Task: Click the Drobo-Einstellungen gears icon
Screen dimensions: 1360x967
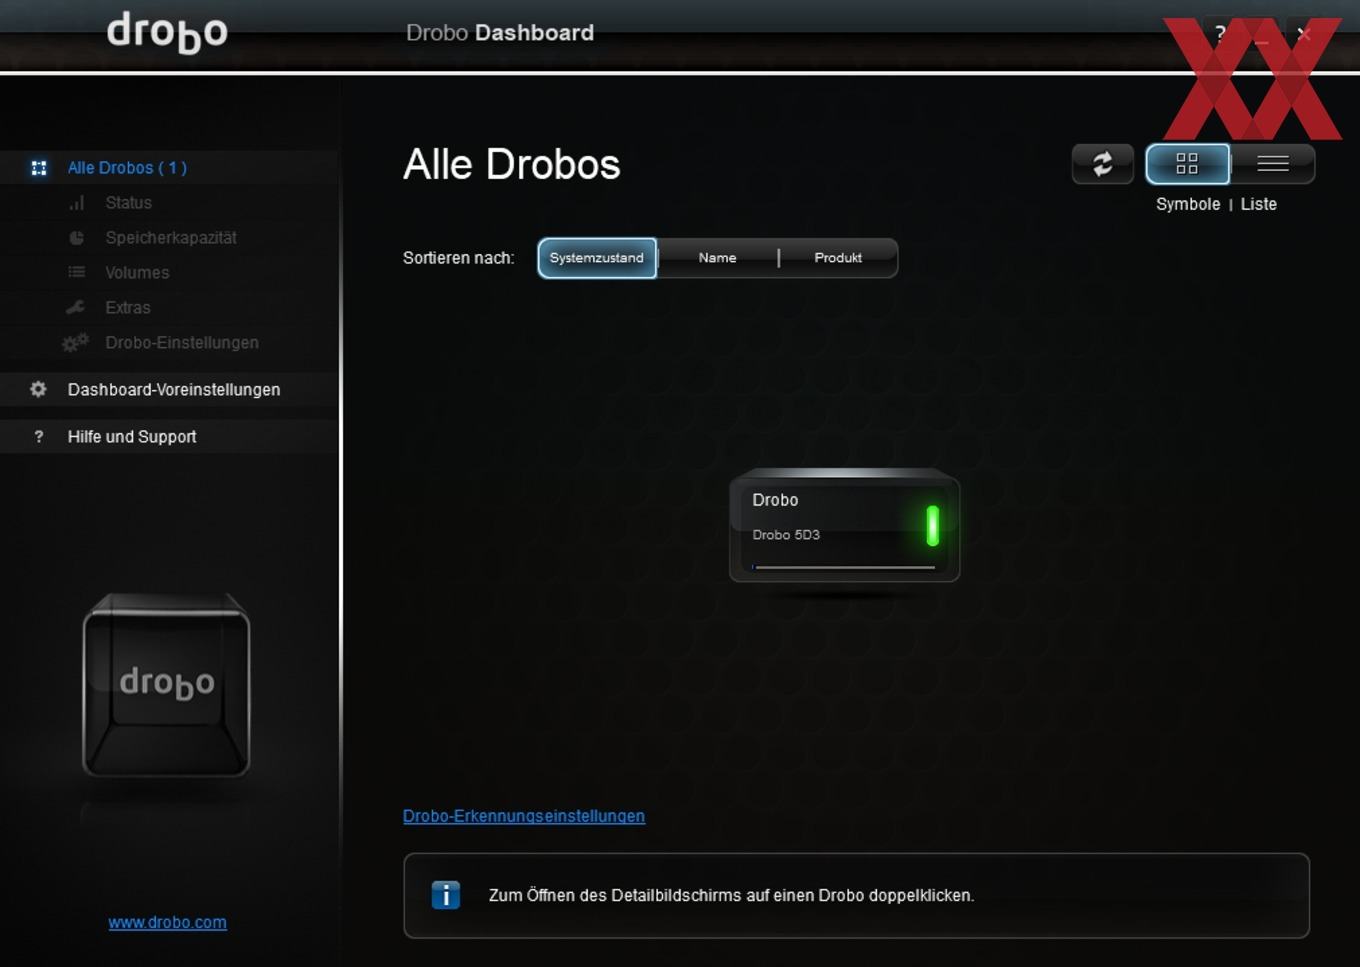Action: coord(75,343)
